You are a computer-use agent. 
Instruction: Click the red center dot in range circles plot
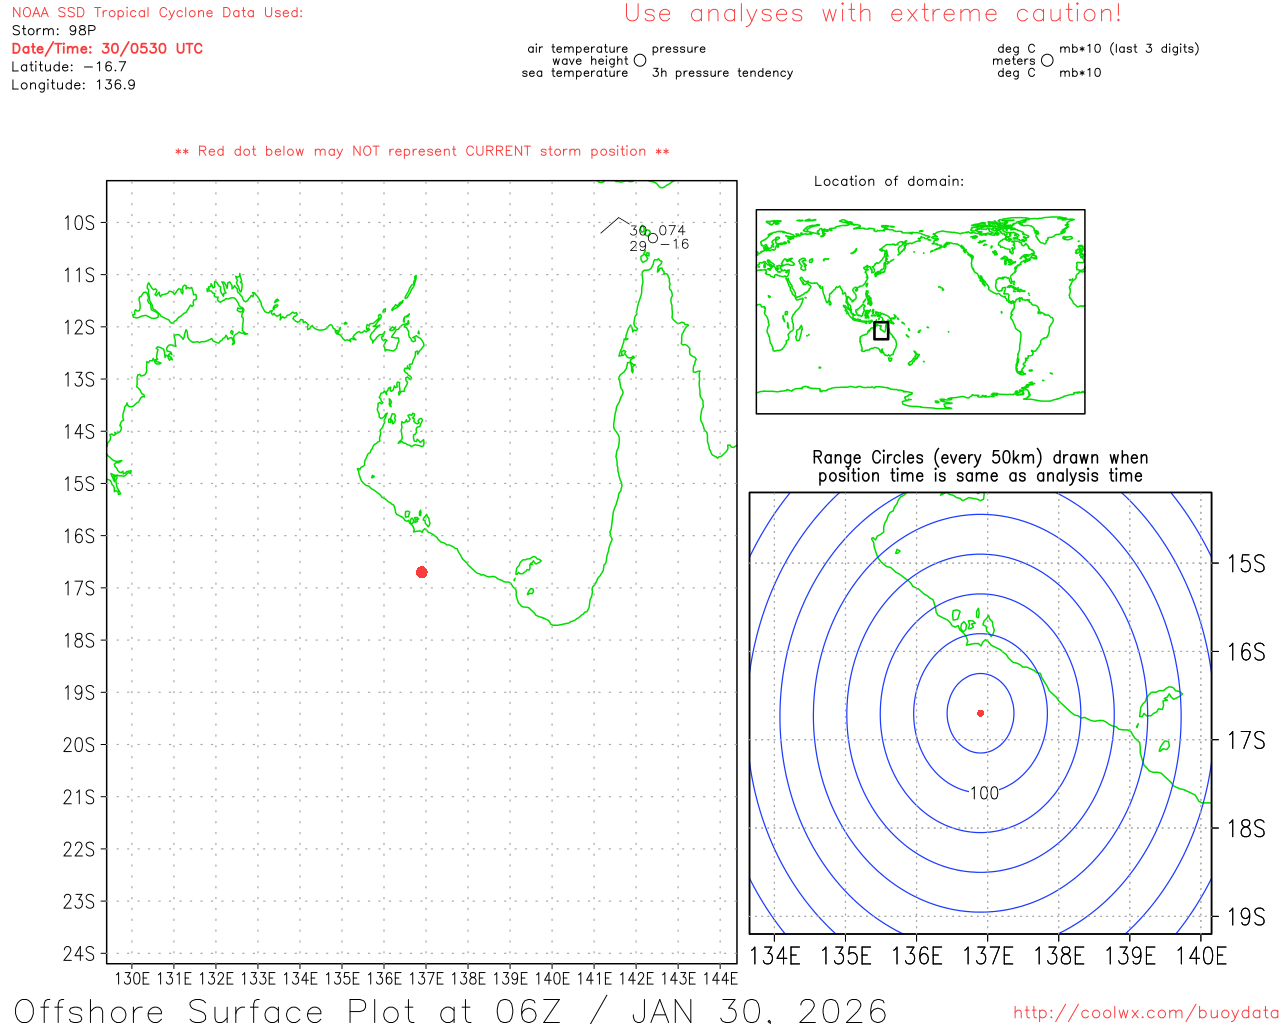981,713
